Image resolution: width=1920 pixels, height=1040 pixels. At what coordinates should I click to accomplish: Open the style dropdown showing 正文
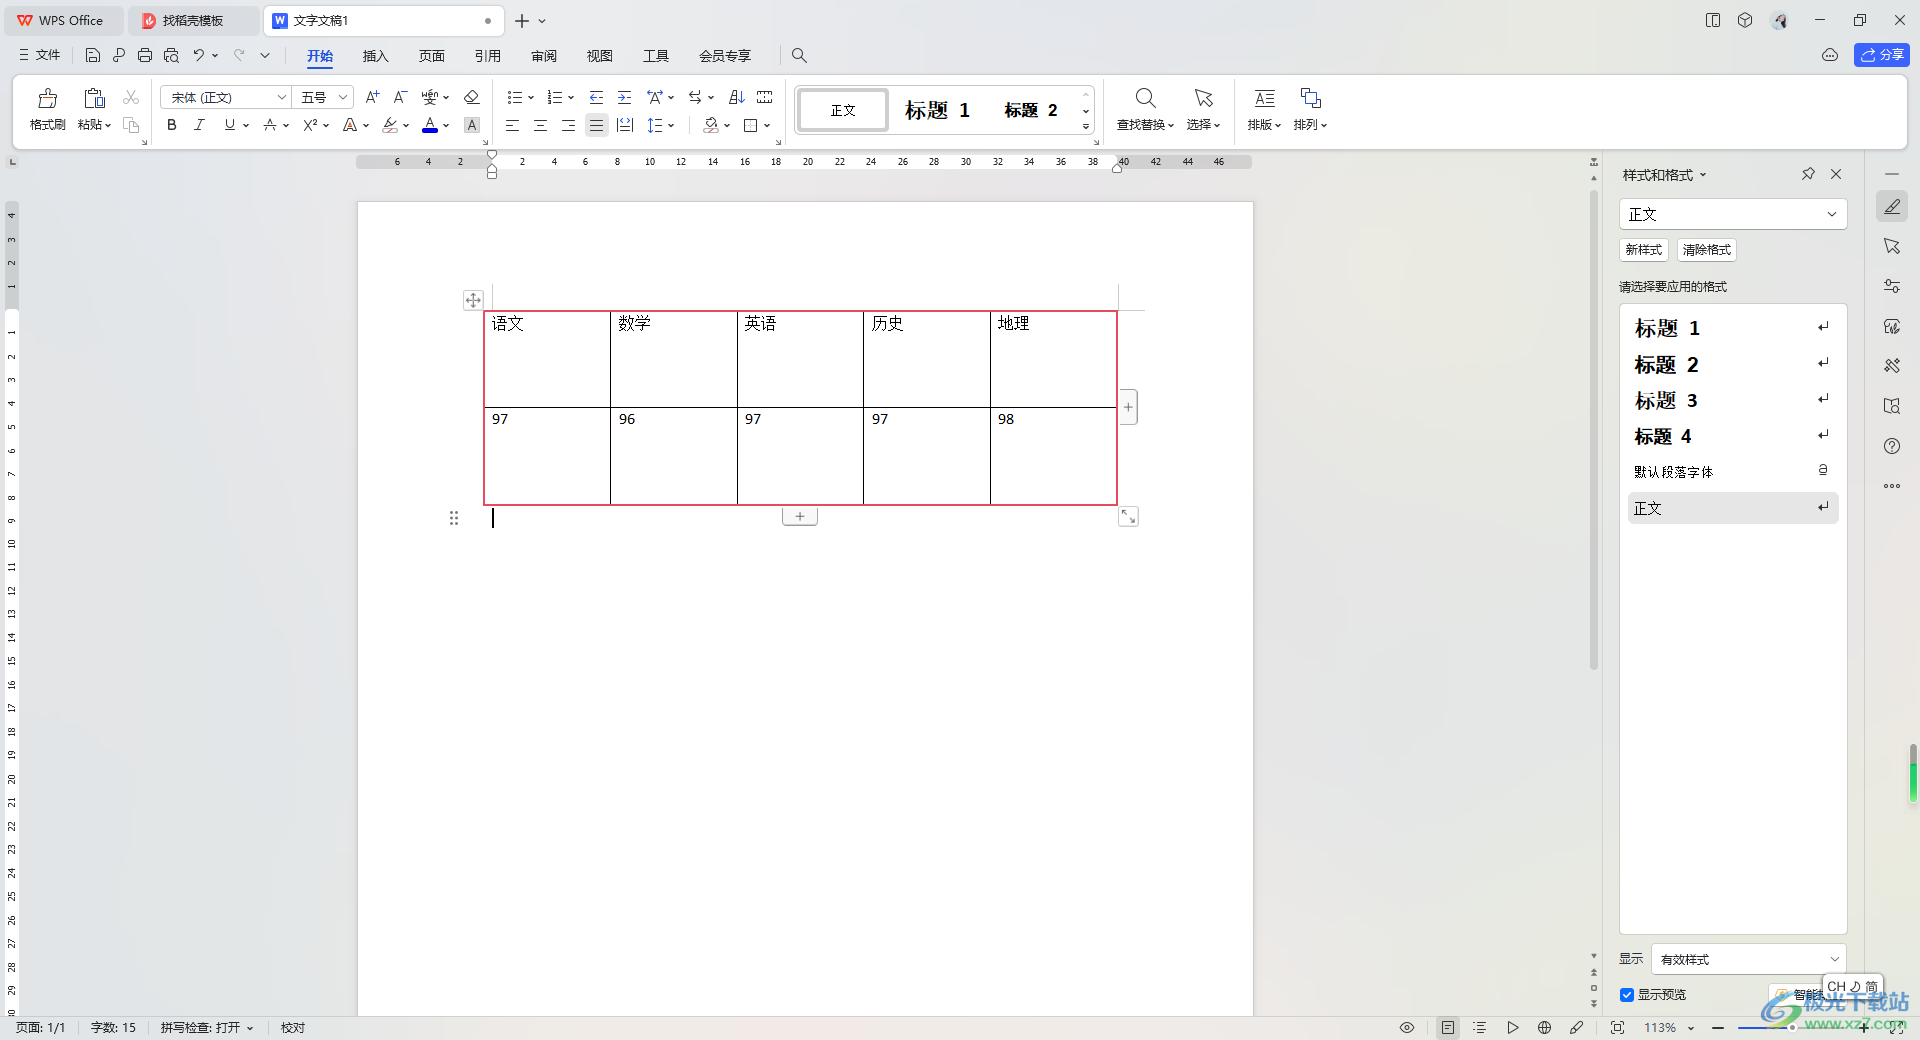click(x=1732, y=214)
